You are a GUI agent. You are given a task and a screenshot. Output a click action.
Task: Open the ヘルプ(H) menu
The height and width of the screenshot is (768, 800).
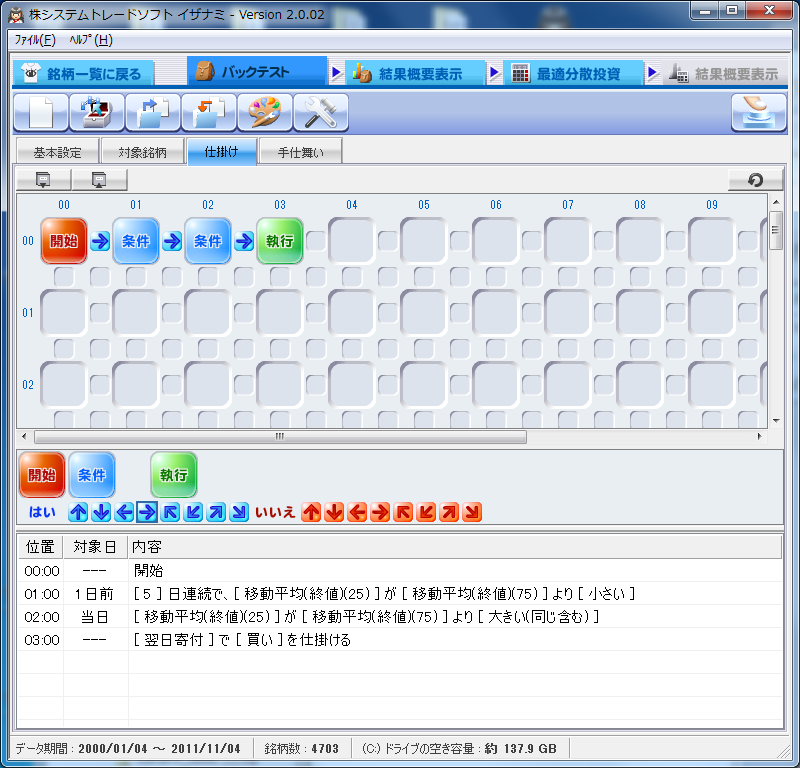click(x=91, y=40)
